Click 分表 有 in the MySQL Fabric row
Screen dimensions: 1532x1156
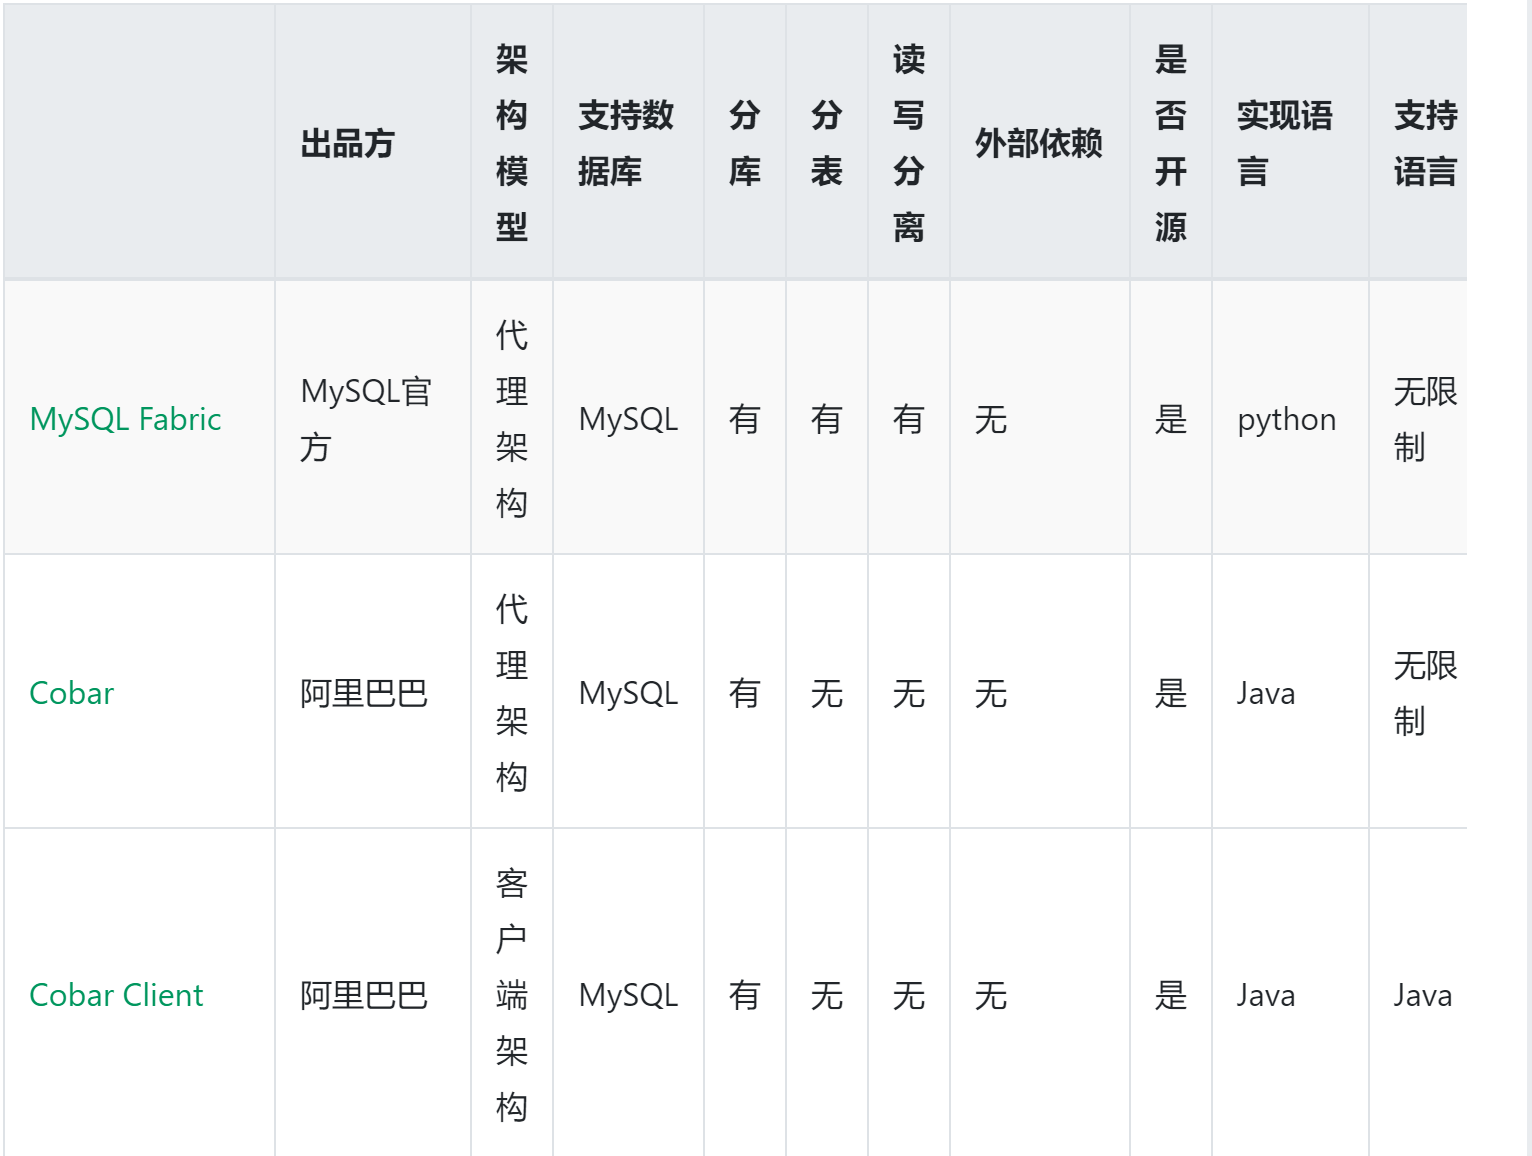pyautogui.click(x=827, y=419)
